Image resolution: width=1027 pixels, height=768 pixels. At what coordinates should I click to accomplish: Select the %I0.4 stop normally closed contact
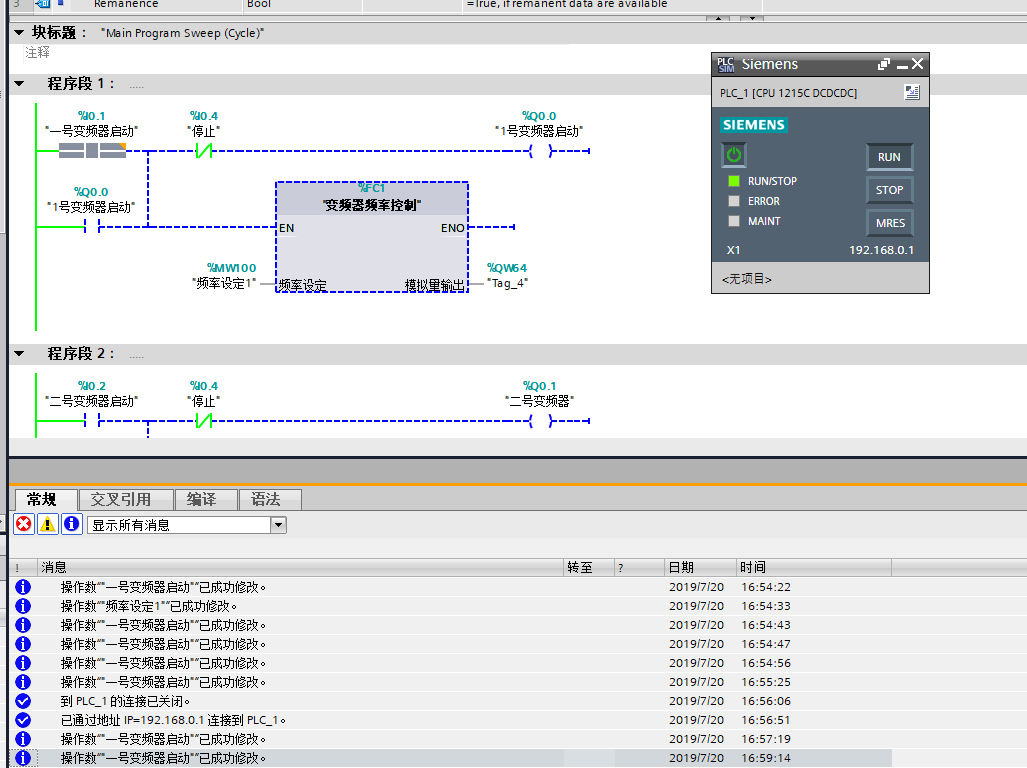[203, 151]
